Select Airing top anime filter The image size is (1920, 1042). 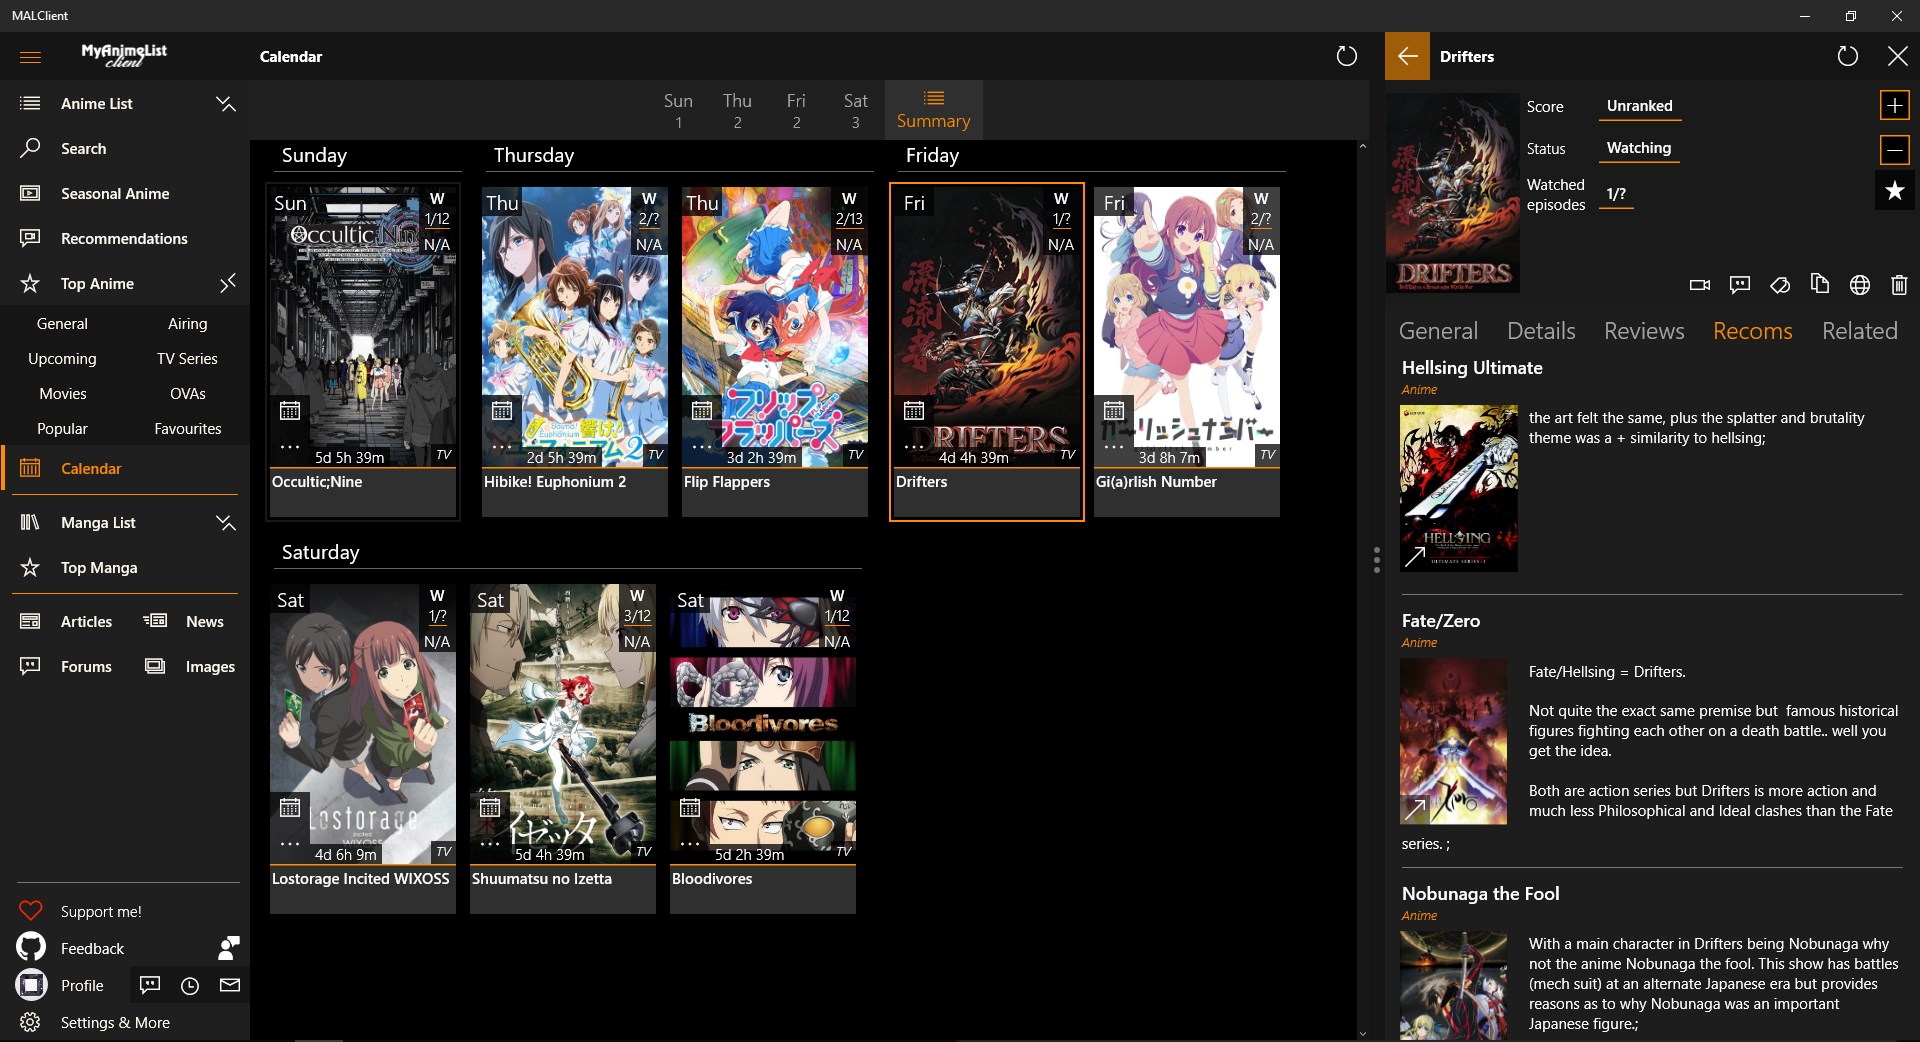(188, 324)
